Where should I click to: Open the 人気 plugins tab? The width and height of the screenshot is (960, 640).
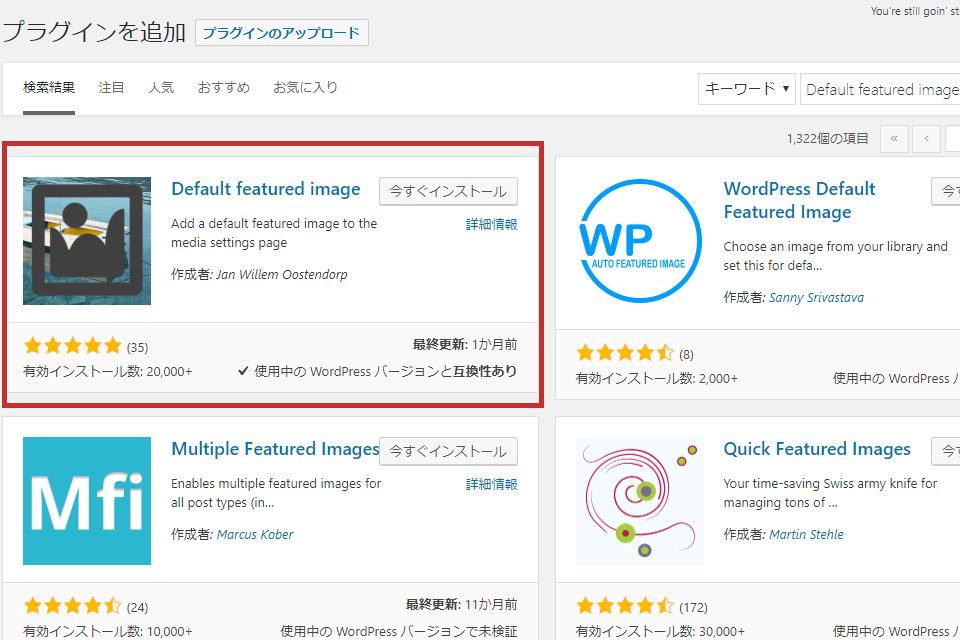pos(161,88)
